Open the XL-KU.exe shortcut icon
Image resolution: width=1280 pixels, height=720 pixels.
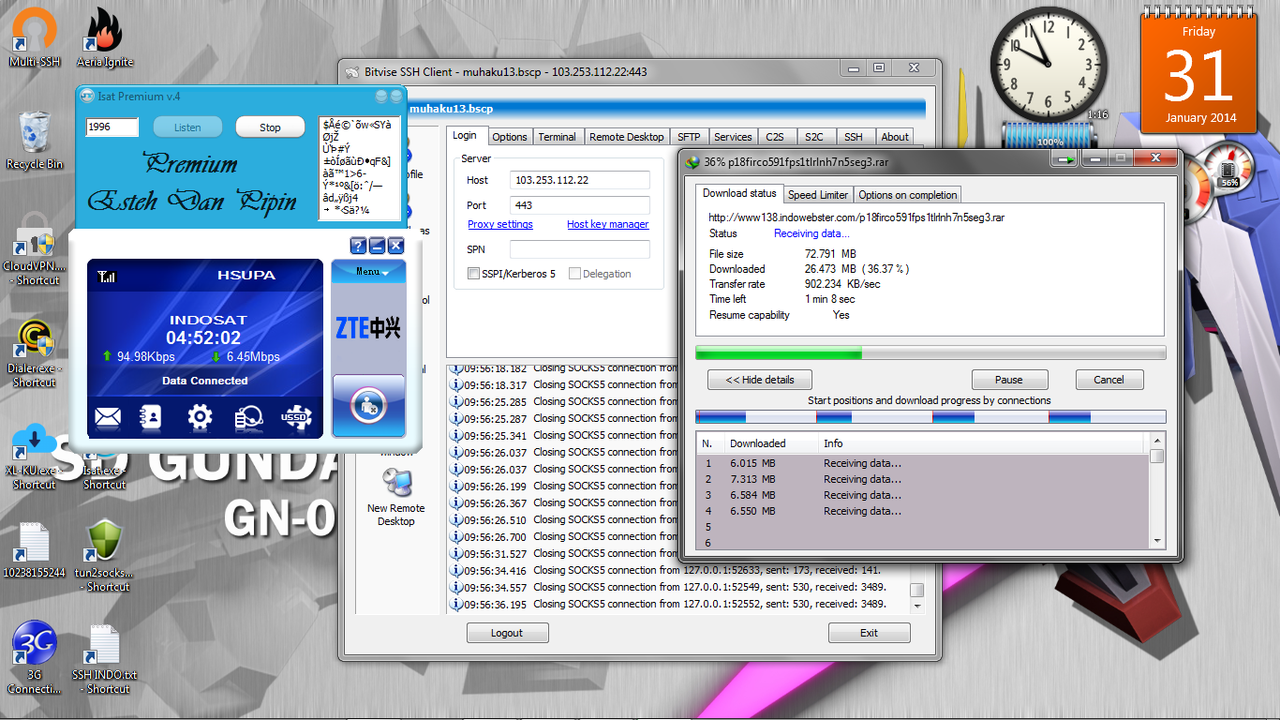point(34,457)
